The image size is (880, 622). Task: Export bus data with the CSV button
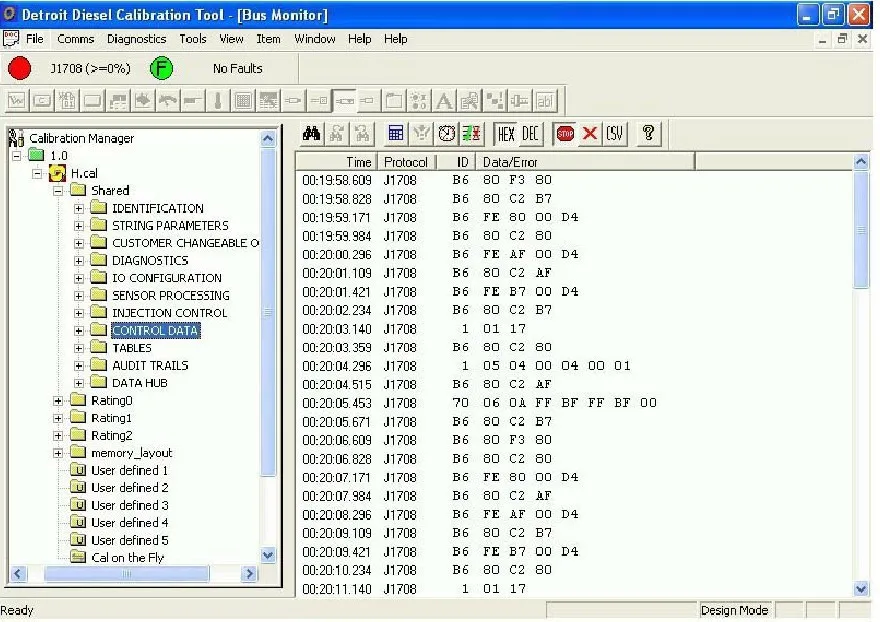(x=615, y=134)
